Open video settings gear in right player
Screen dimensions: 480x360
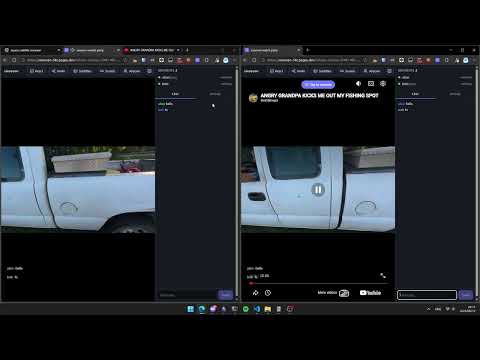tap(383, 84)
